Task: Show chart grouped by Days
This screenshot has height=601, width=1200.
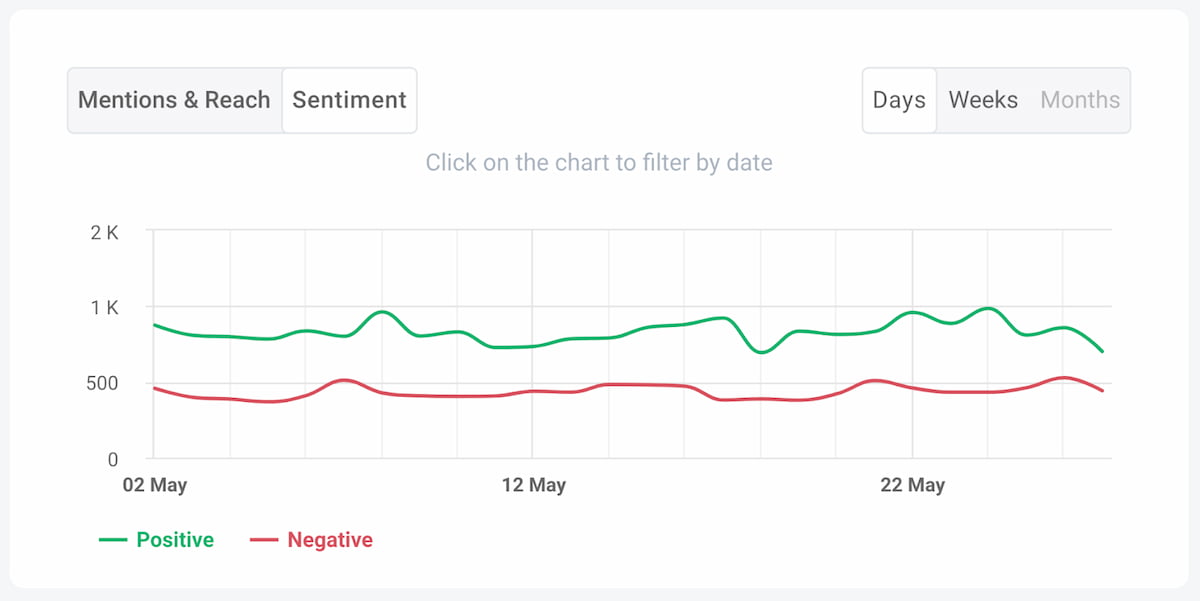Action: coord(899,100)
